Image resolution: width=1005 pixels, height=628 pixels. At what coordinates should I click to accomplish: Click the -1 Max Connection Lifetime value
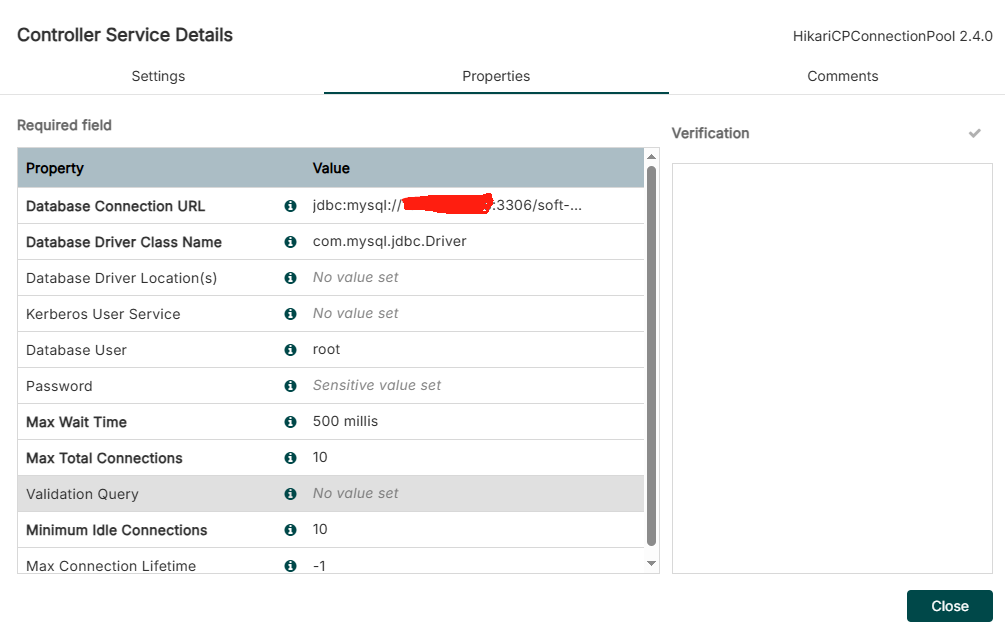pos(319,566)
